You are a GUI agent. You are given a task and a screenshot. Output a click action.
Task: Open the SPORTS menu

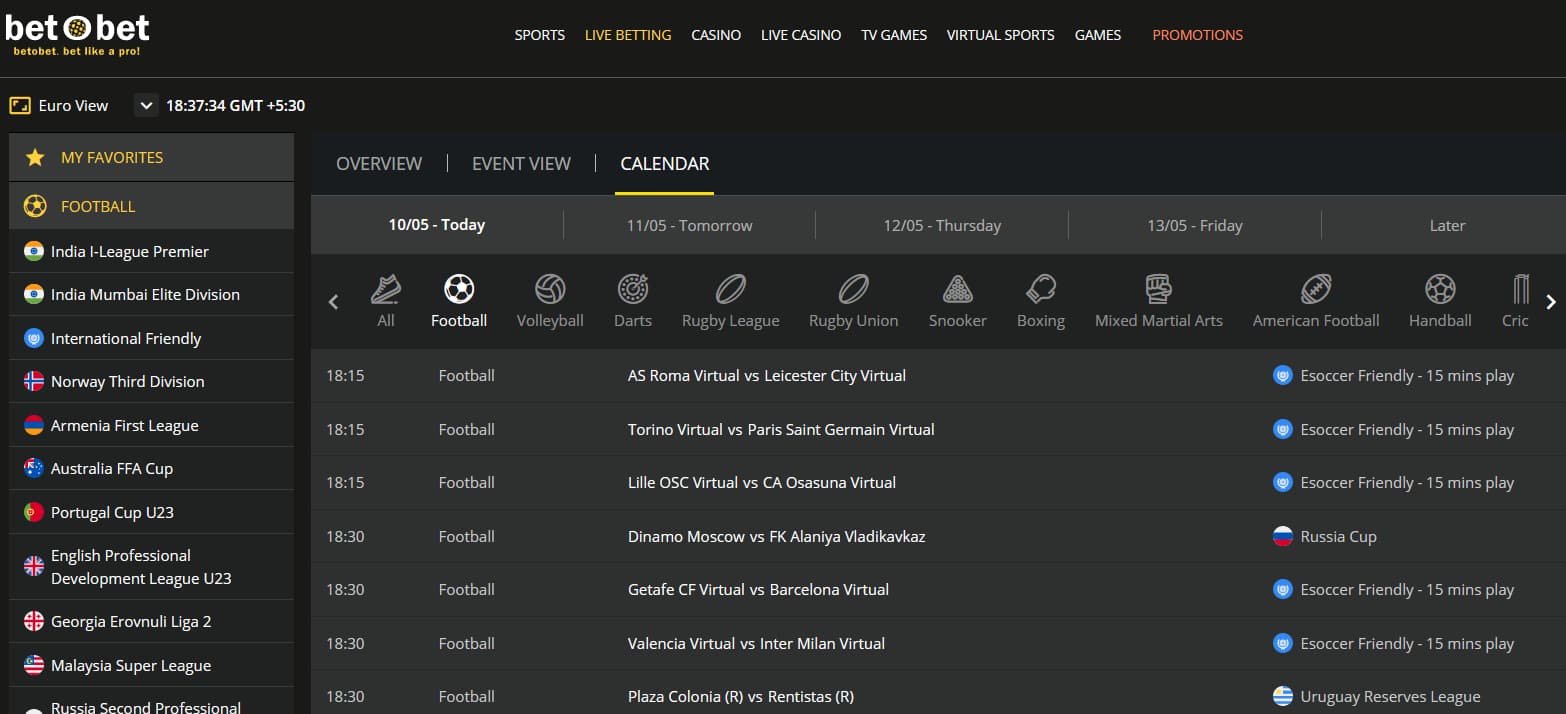point(540,35)
